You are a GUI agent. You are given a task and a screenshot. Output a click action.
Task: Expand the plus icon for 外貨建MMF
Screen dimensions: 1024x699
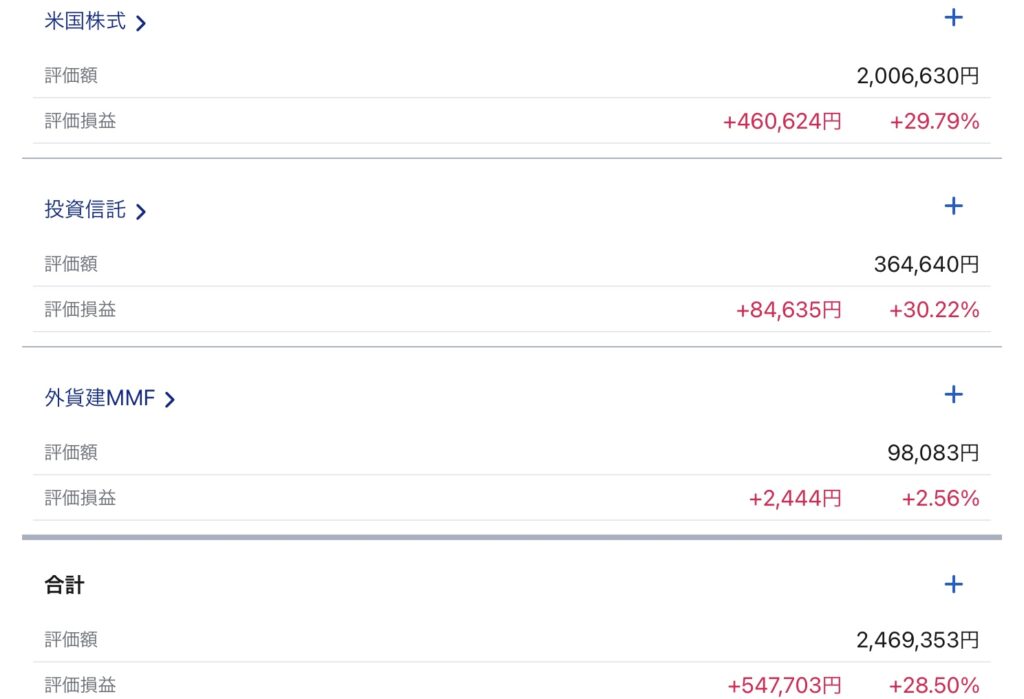pyautogui.click(x=953, y=394)
